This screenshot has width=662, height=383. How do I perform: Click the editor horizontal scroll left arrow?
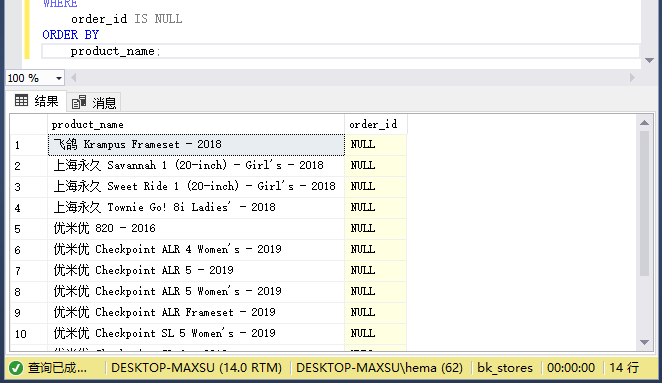click(74, 78)
